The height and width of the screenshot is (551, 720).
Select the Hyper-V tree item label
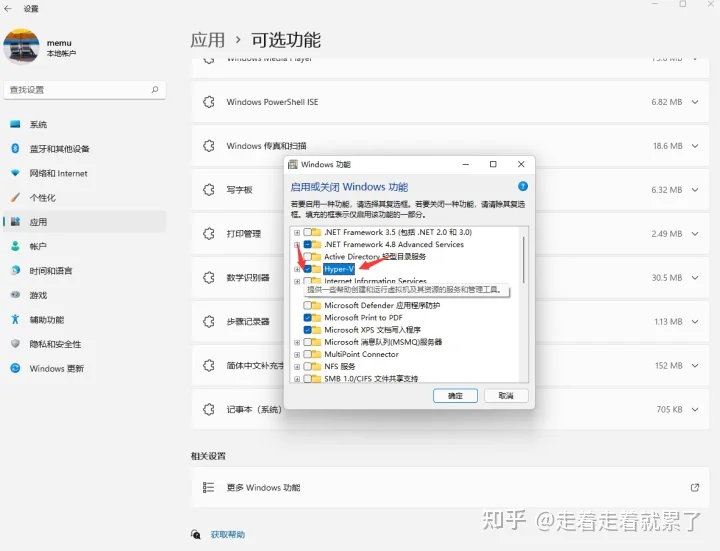339,269
